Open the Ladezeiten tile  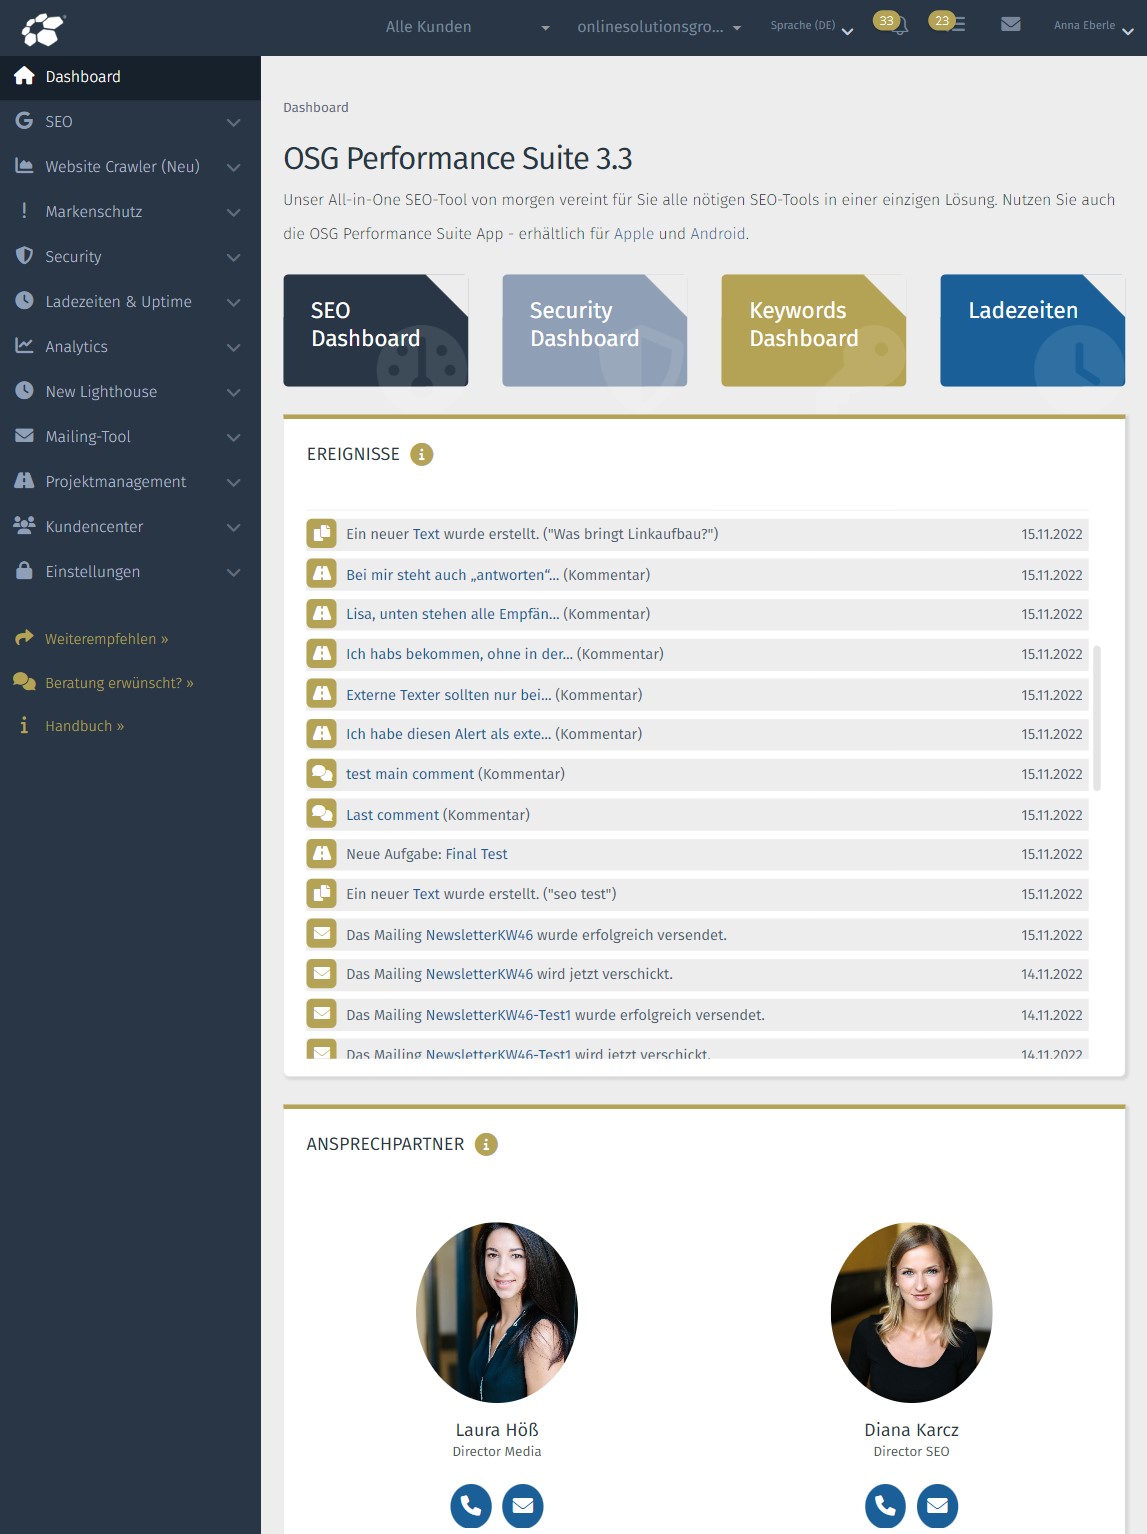pos(1033,330)
